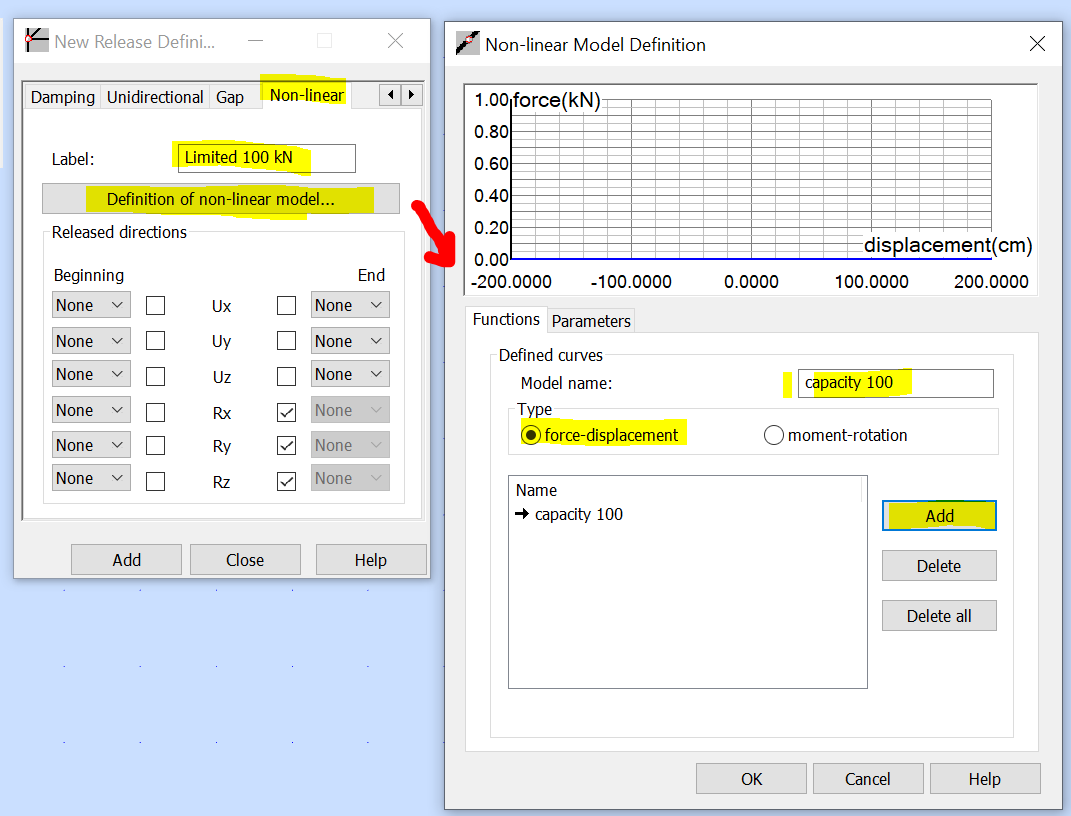Switch to the Parameters tab

tap(591, 321)
